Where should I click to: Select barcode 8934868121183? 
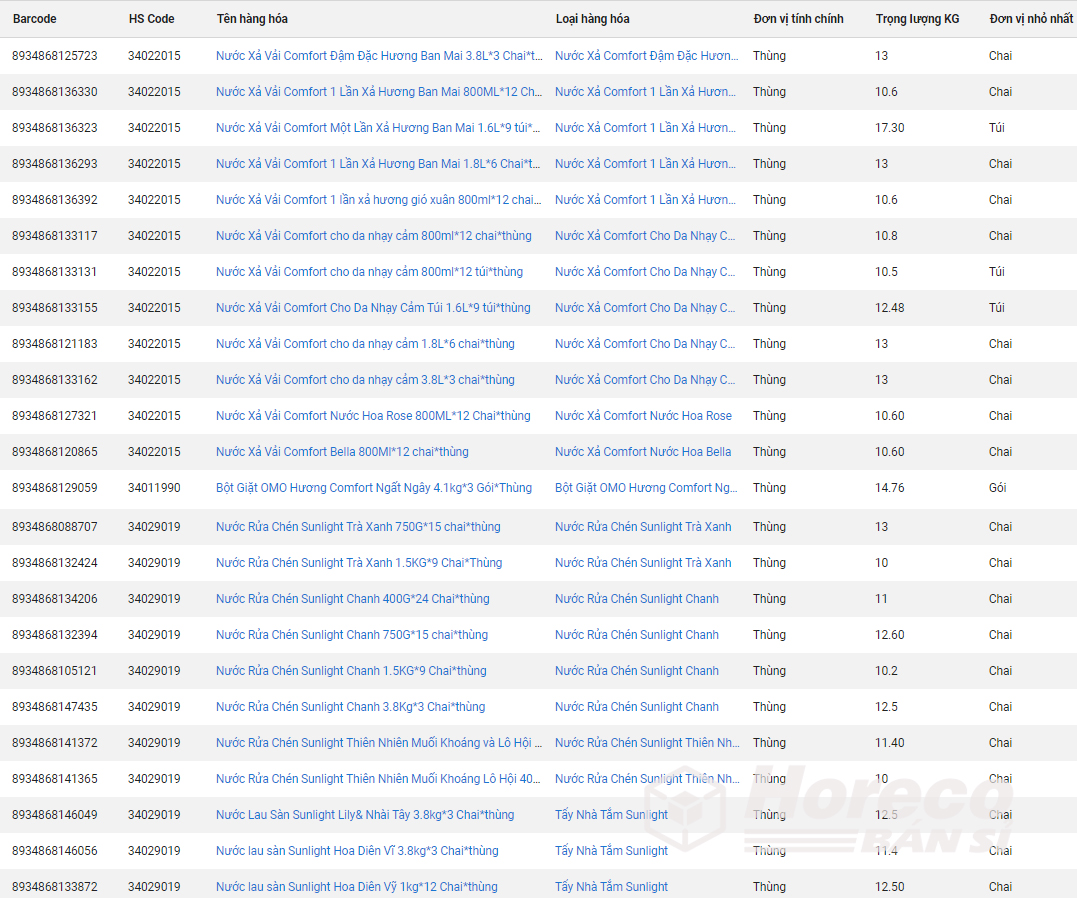click(x=55, y=344)
